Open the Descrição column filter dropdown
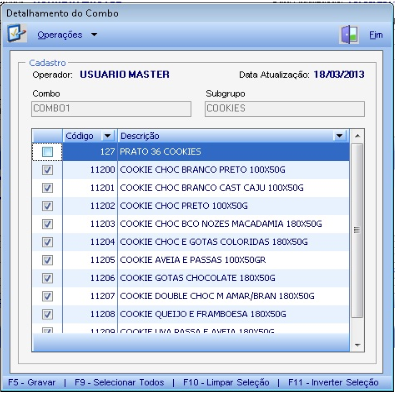395x395 pixels. [339, 136]
